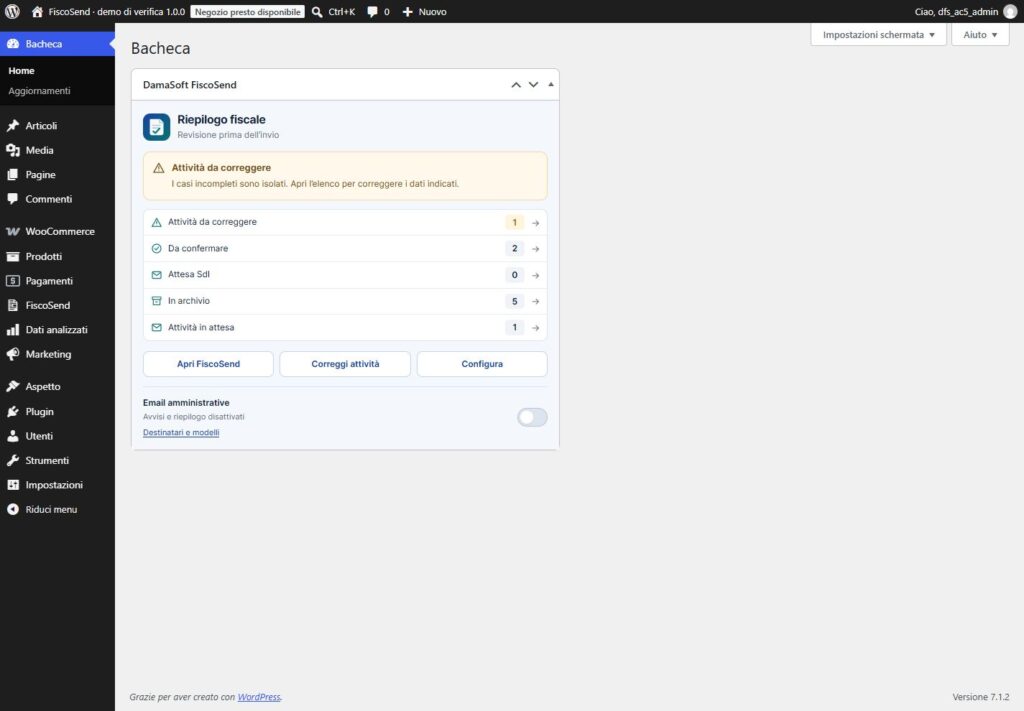
Task: Click the Aspetto paintbrush icon
Action: [x=12, y=387]
